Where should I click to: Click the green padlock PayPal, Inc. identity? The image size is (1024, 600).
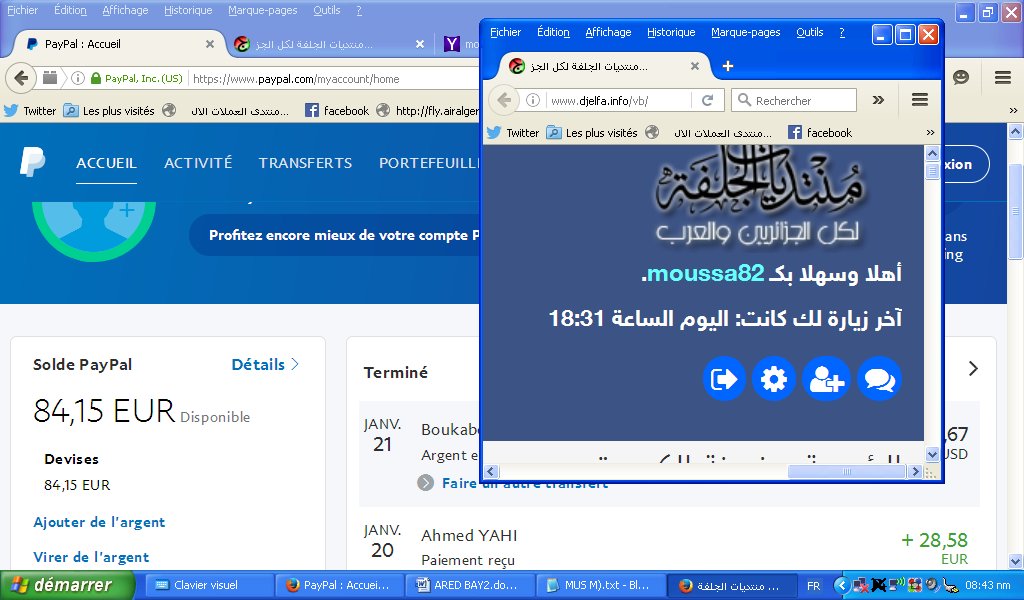[136, 78]
